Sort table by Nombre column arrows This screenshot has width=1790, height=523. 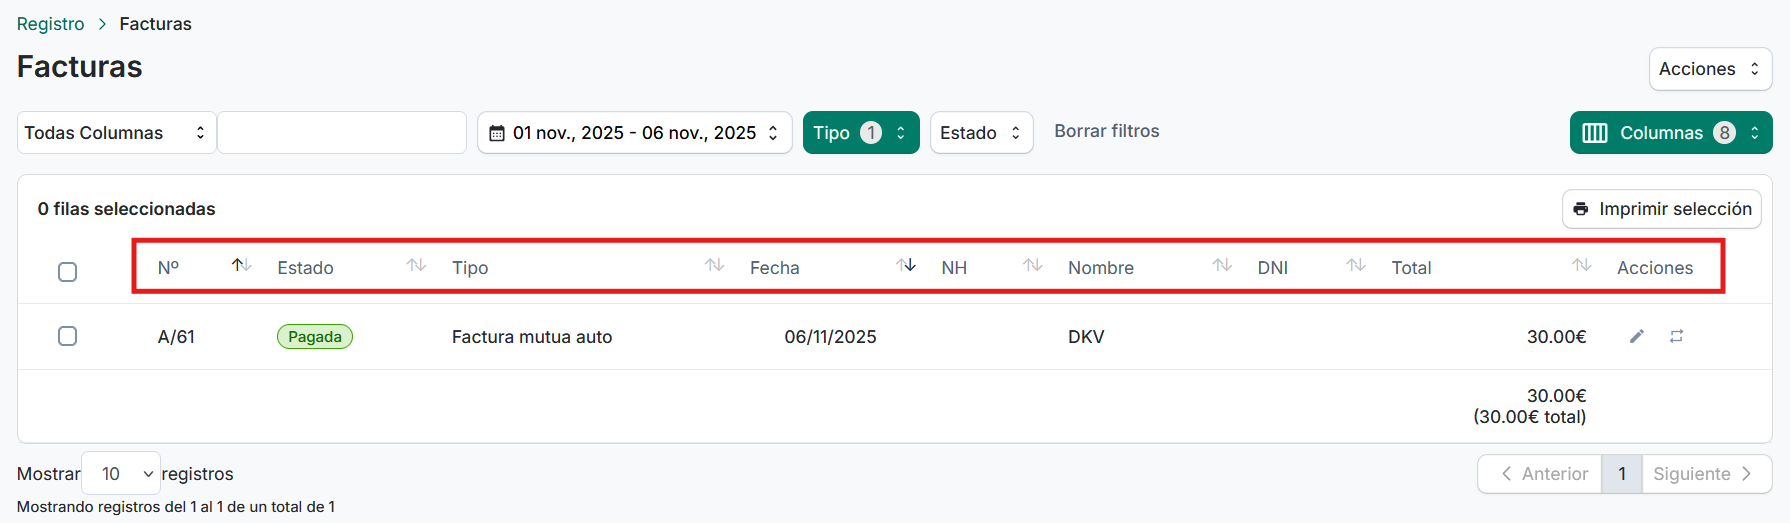(x=1222, y=265)
